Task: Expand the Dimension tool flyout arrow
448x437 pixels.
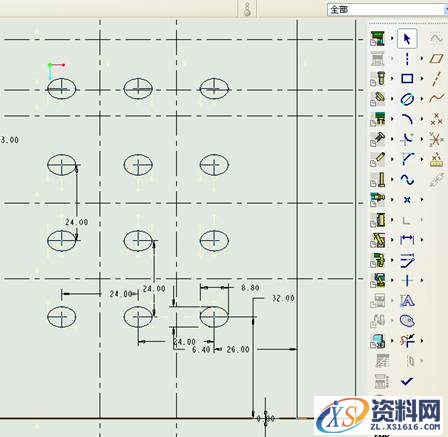Action: (422, 240)
